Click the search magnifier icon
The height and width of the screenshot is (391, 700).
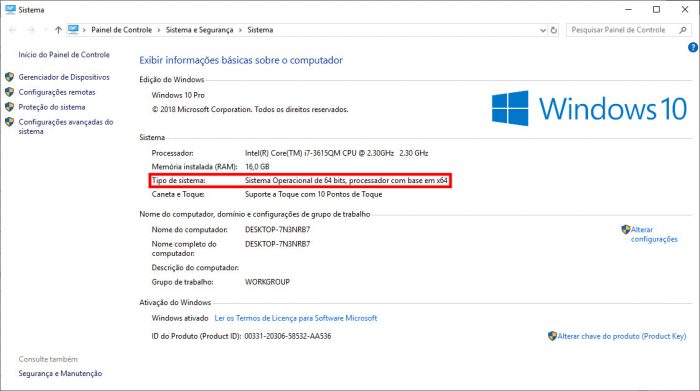683,30
